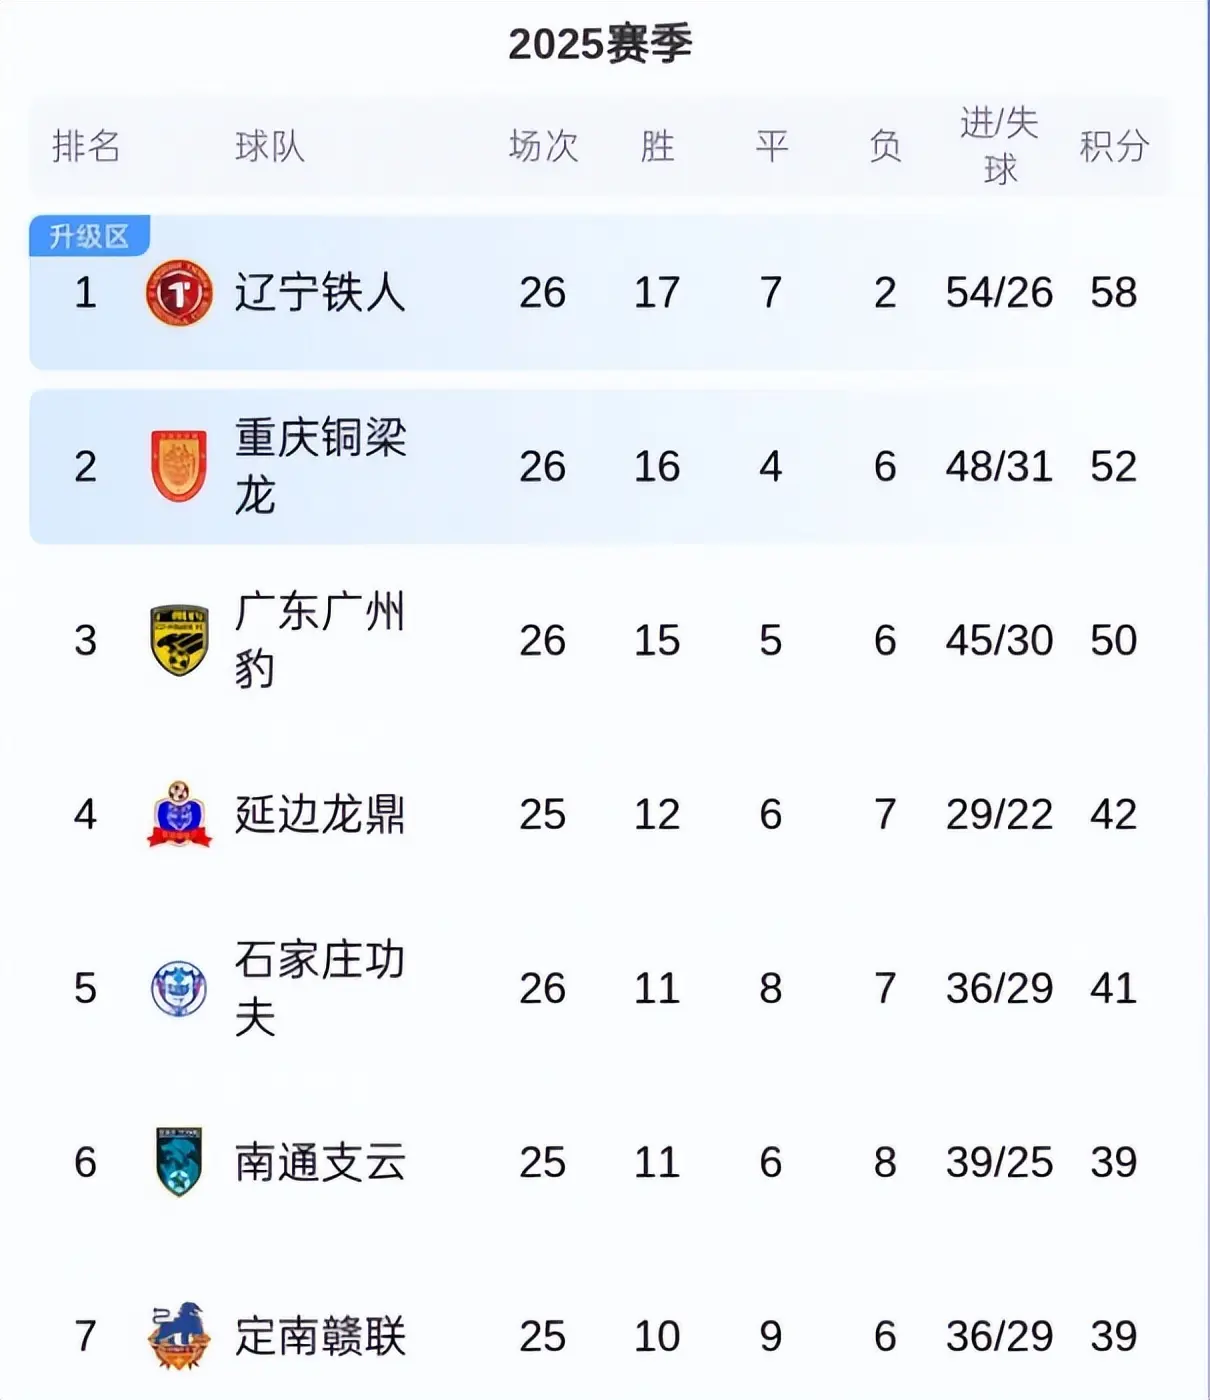Click 延边龙鼎 points value 42
Image resolution: width=1210 pixels, height=1400 pixels.
[1113, 814]
